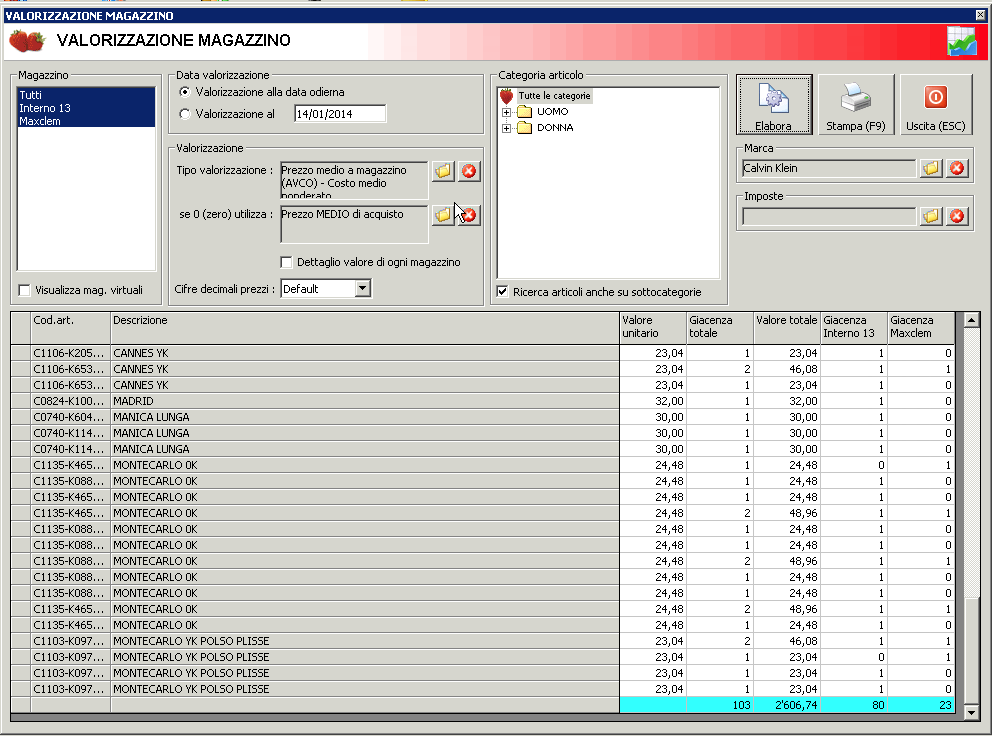Clear Imposte field using red X icon
This screenshot has height=736, width=992.
957,216
